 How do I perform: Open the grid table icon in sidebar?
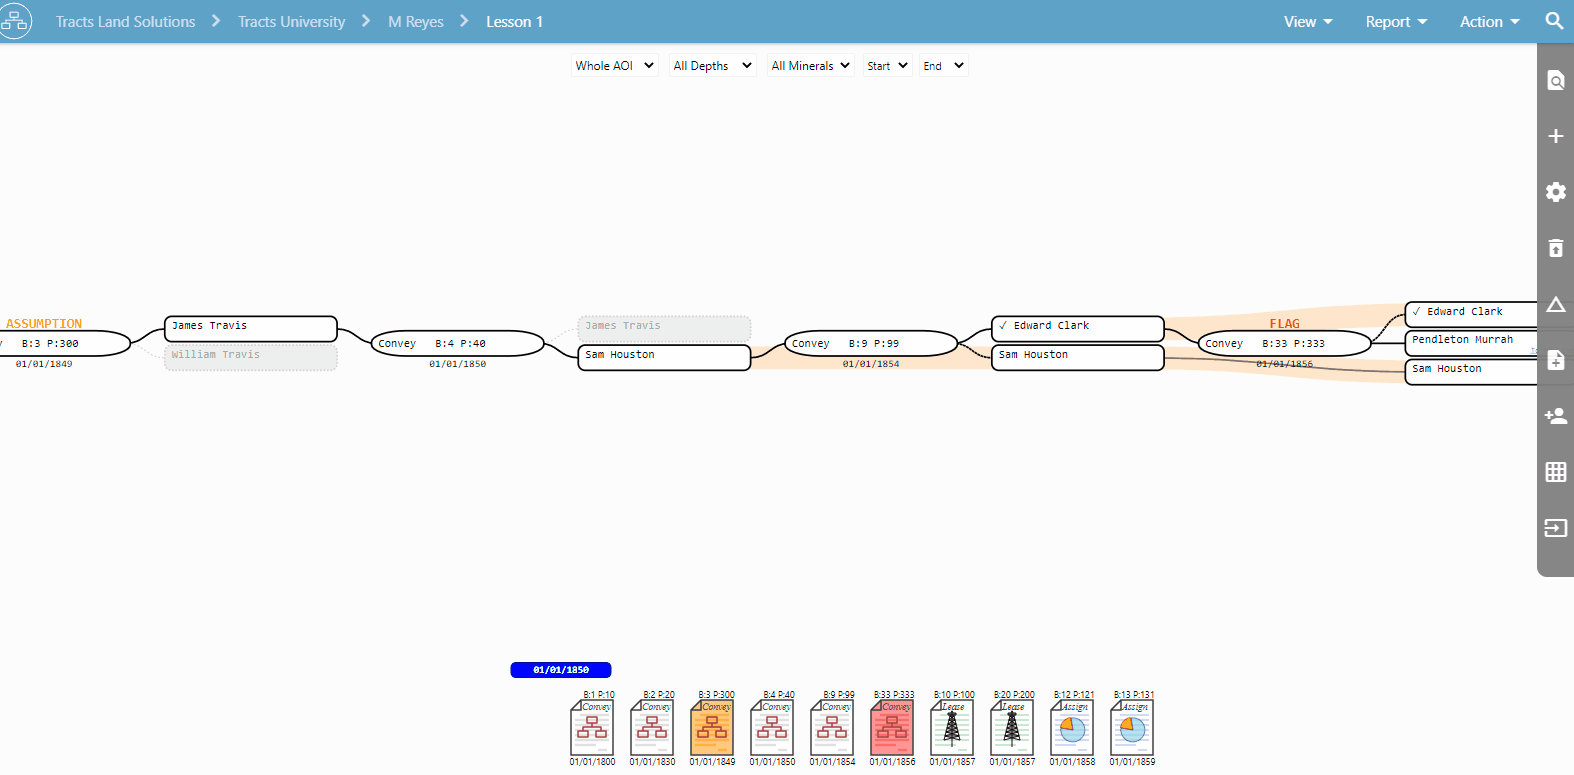pos(1555,472)
